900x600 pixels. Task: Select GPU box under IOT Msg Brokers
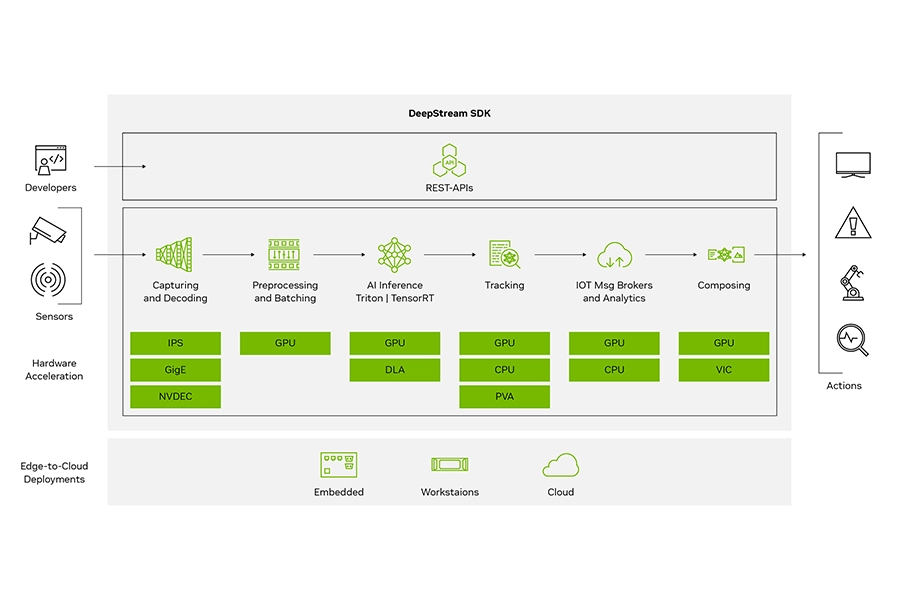(x=614, y=343)
